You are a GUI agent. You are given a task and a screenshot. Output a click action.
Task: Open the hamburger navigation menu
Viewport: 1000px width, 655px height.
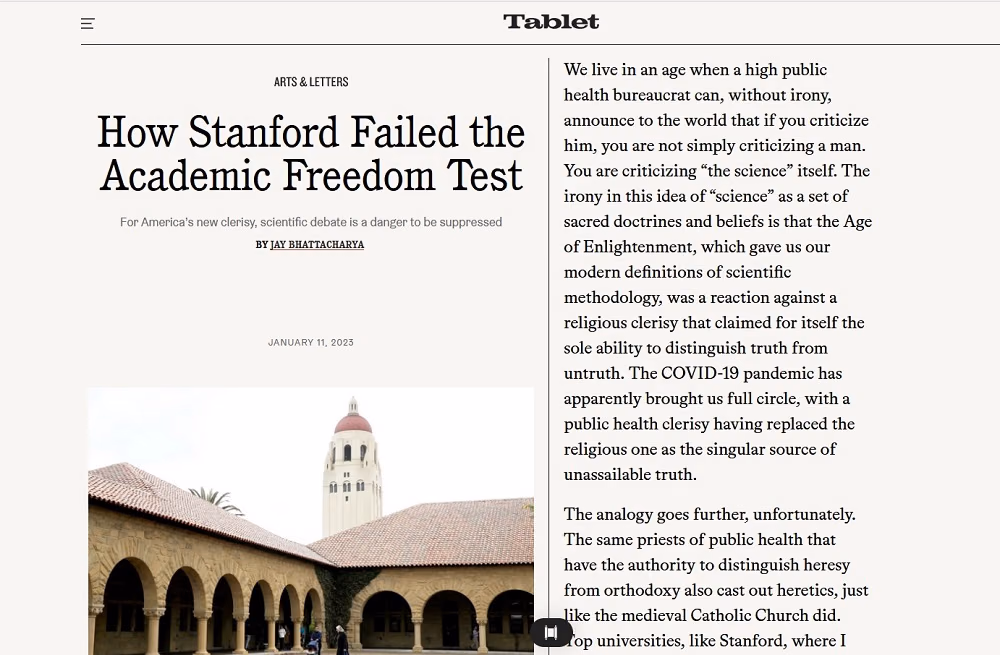[88, 24]
